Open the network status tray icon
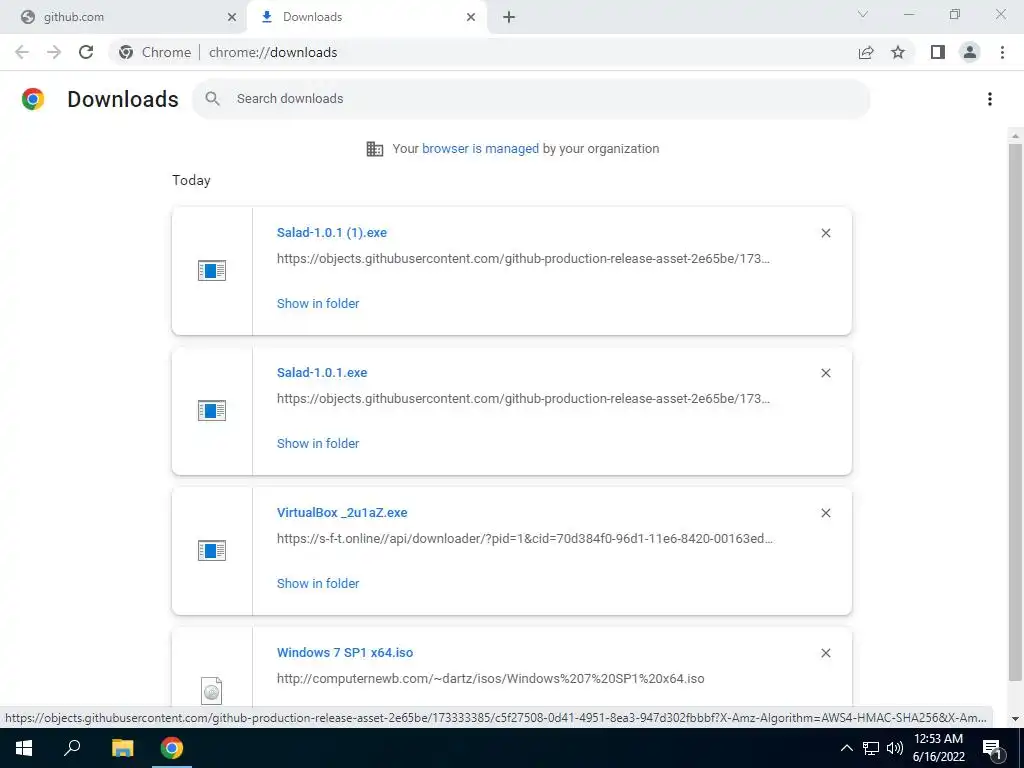 pyautogui.click(x=871, y=748)
